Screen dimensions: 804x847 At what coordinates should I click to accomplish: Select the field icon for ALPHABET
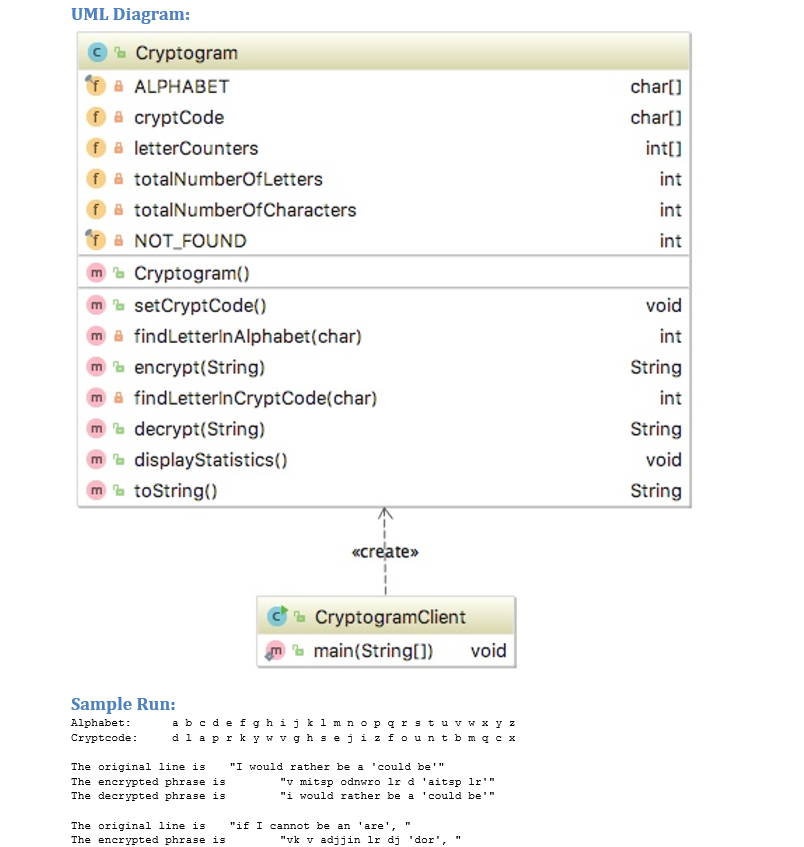tap(96, 87)
